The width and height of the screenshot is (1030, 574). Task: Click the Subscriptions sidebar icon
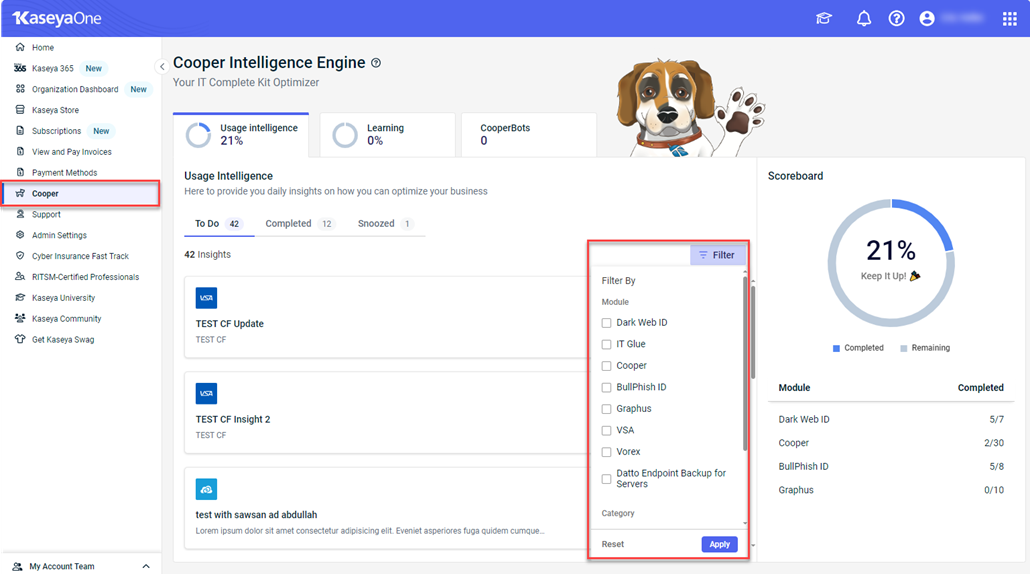click(20, 131)
